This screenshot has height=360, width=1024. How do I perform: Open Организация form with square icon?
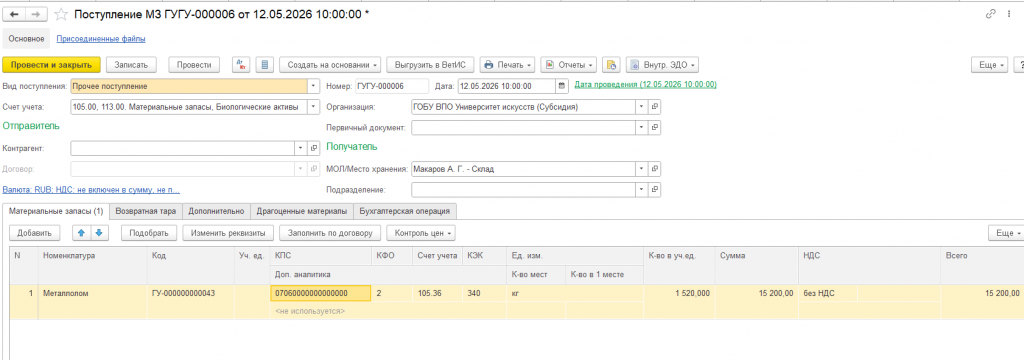click(654, 106)
